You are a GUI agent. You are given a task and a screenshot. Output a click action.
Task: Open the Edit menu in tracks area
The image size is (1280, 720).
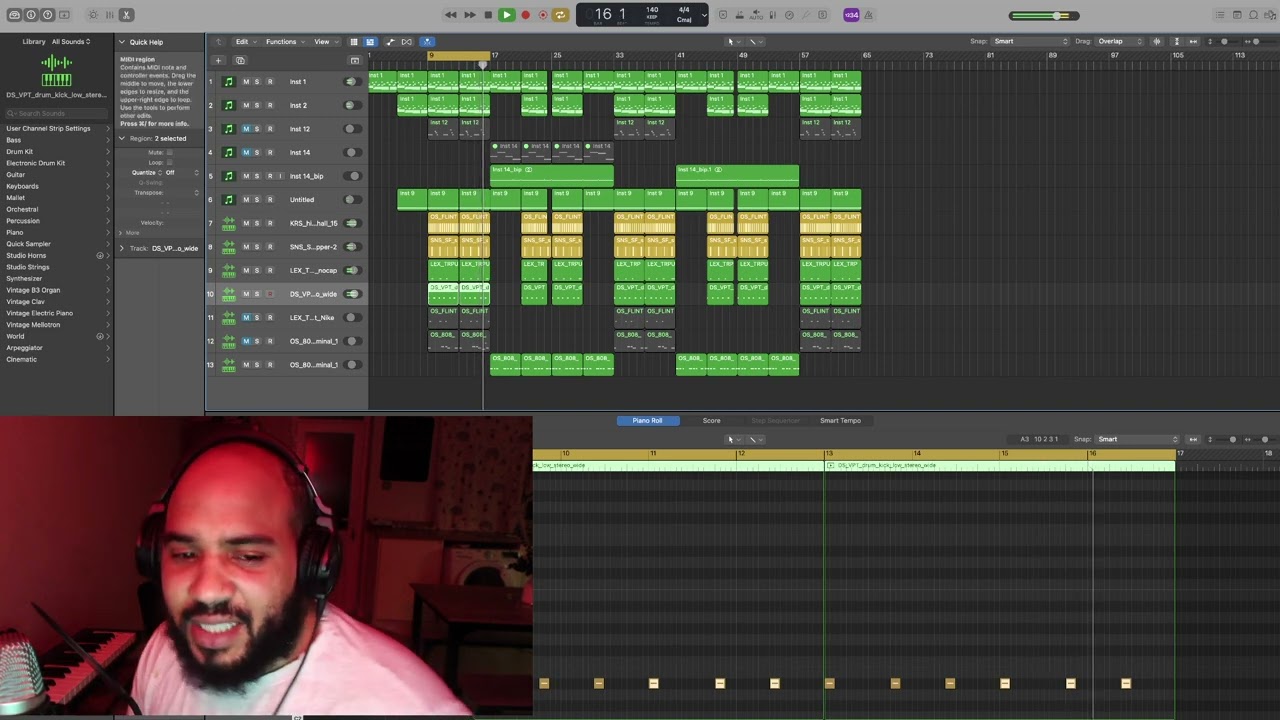coord(244,42)
